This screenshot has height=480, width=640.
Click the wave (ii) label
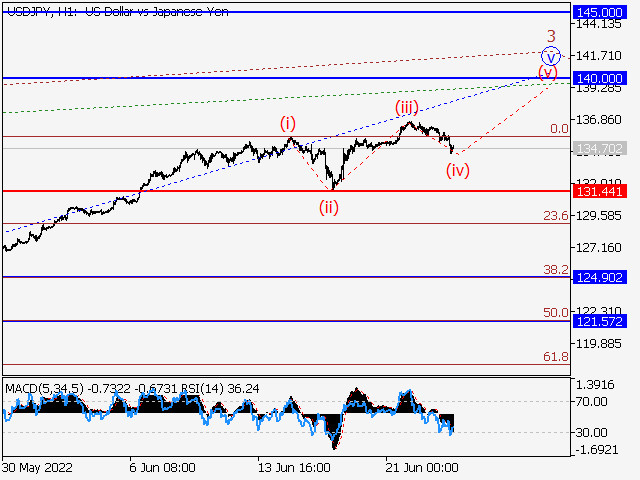(x=329, y=207)
